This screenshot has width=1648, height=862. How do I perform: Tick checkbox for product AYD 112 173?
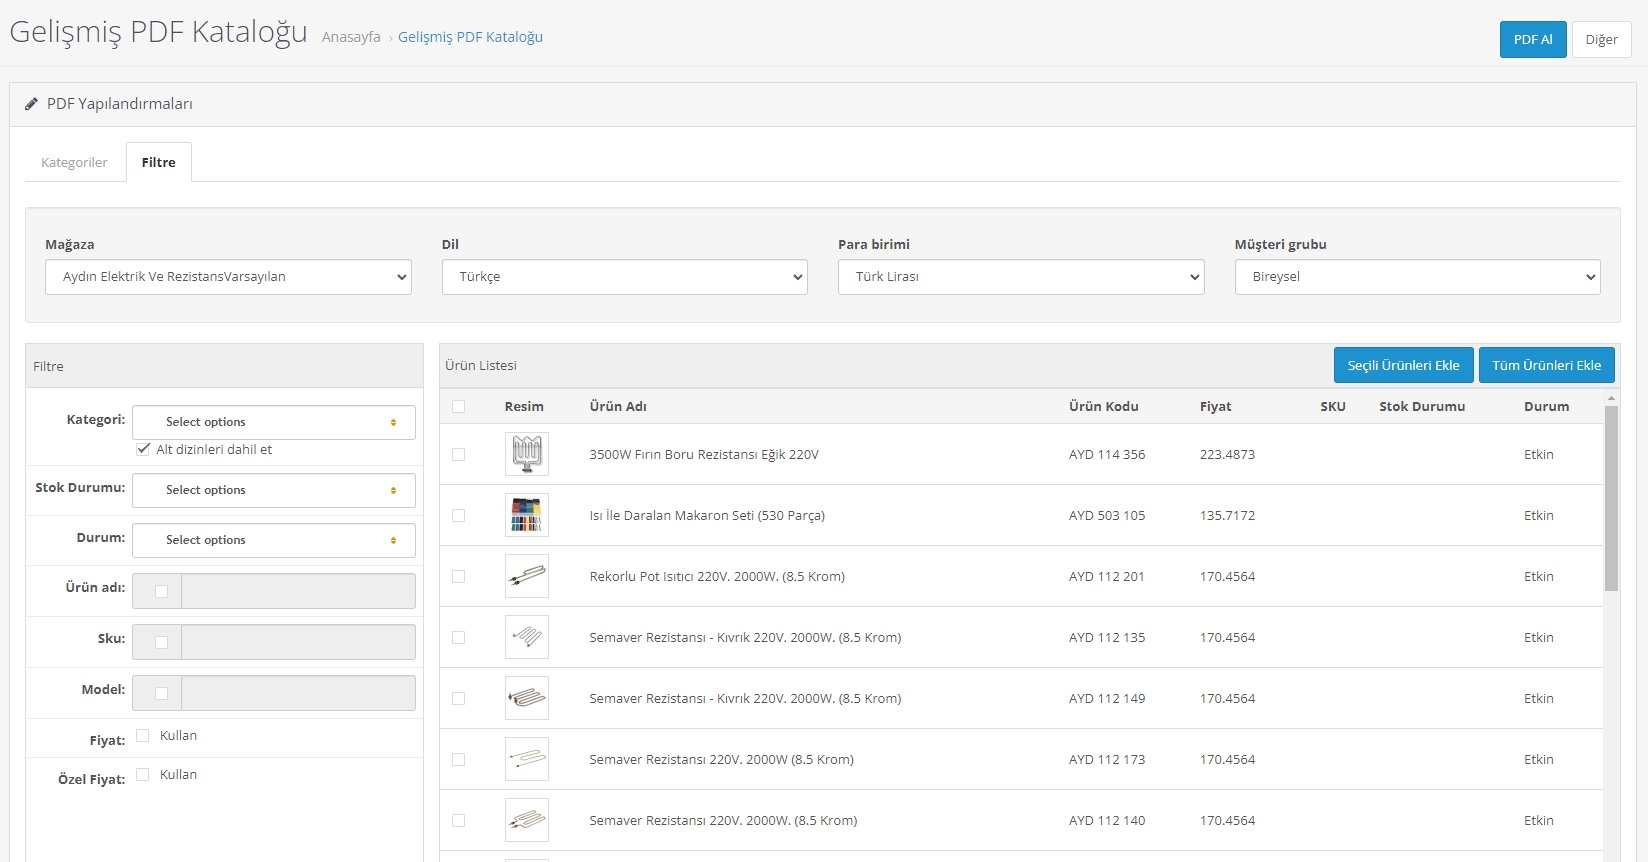pos(459,759)
